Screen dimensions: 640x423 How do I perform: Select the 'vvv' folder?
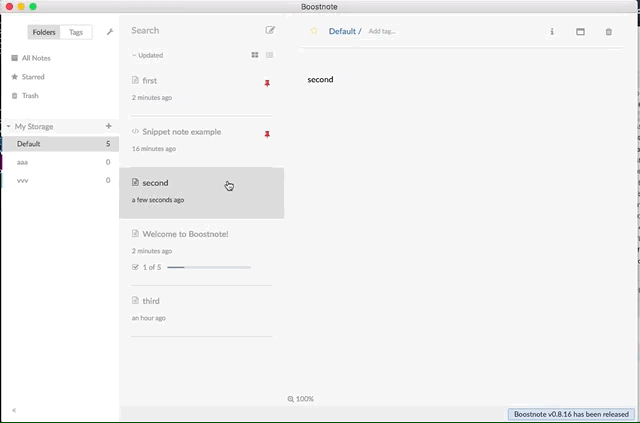tap(60, 180)
